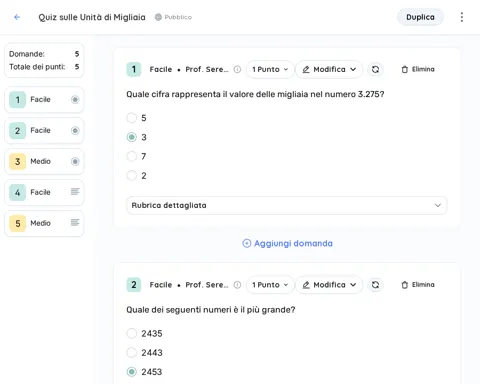
Task: Select answer 7 radio button
Action: tap(132, 156)
